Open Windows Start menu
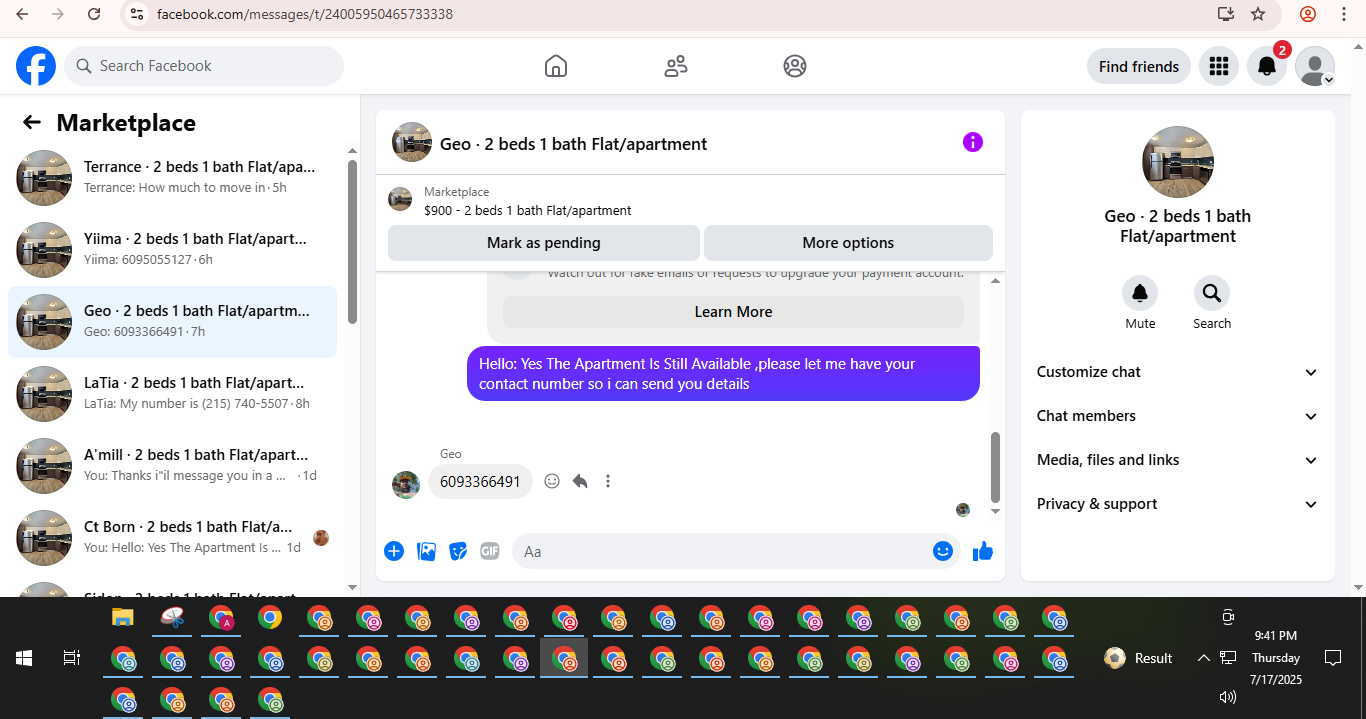Viewport: 1366px width, 719px height. click(x=24, y=658)
